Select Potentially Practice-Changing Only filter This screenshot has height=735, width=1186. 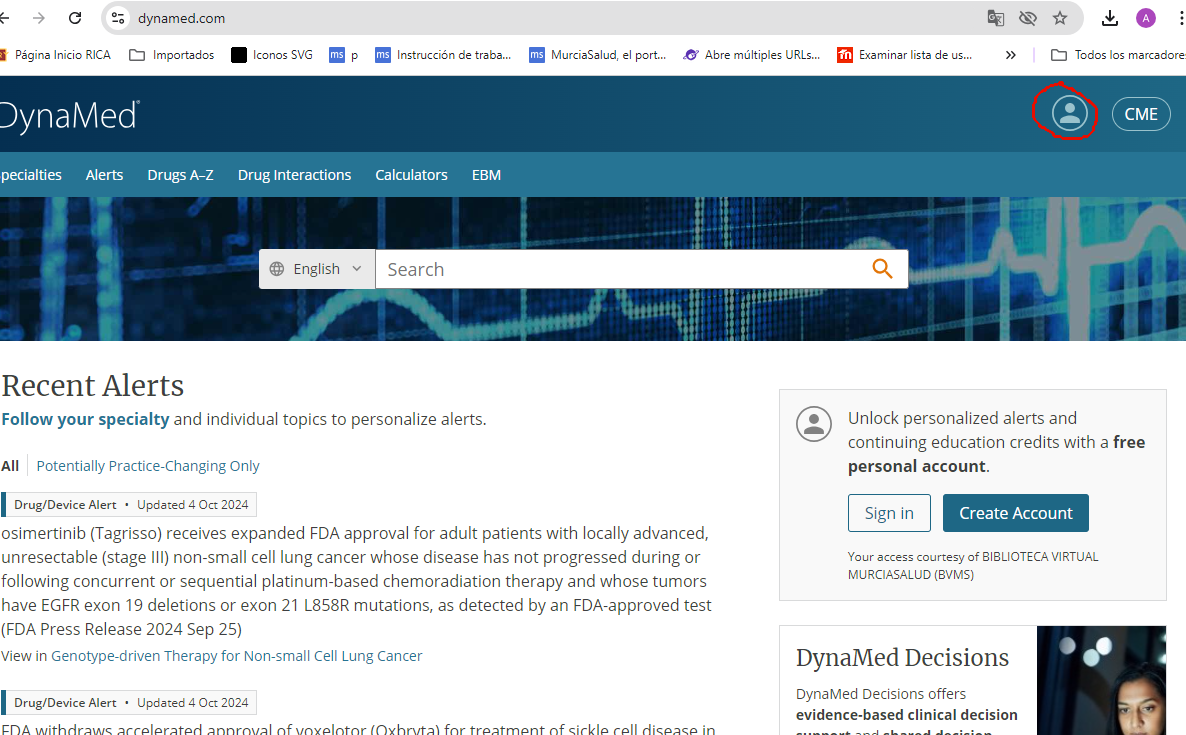[x=148, y=466]
